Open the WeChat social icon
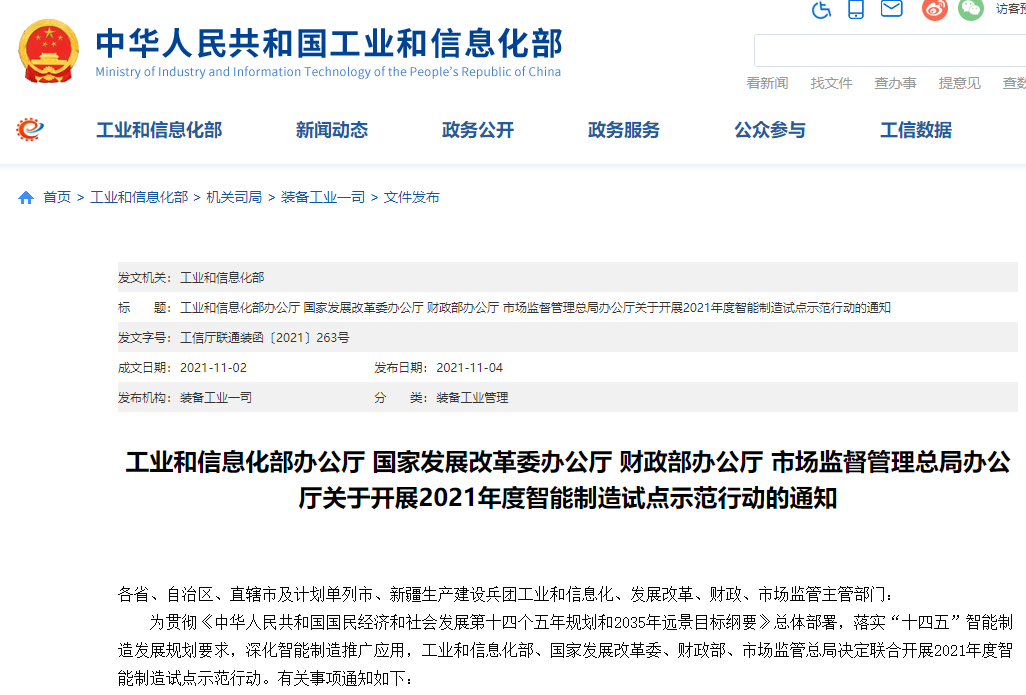 [970, 10]
